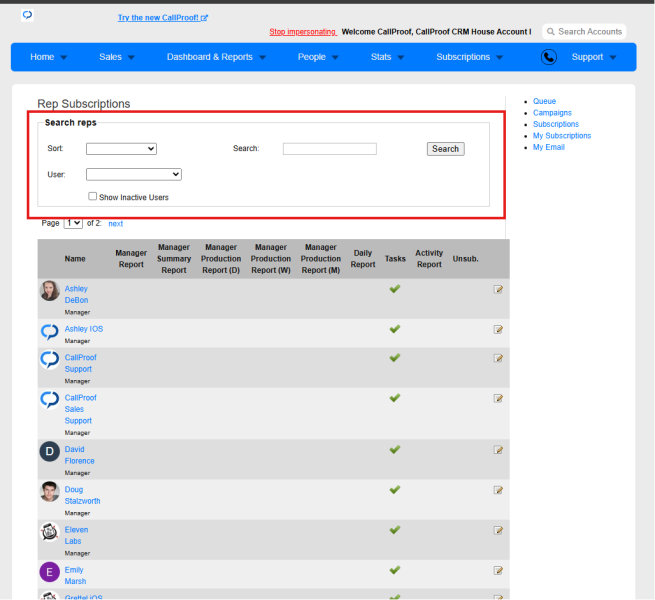Viewport: 655px width, 600px height.
Task: Expand the Home menu
Action: click(48, 57)
